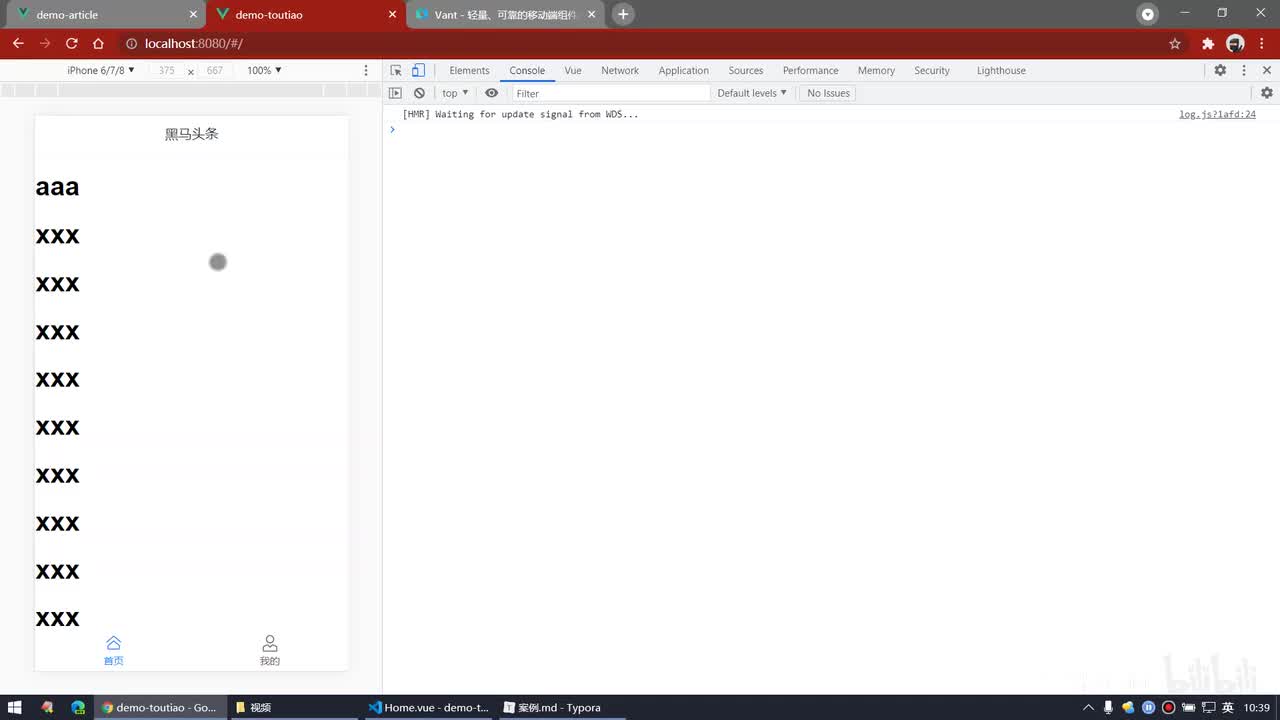Close the DevTools panel

(1267, 70)
